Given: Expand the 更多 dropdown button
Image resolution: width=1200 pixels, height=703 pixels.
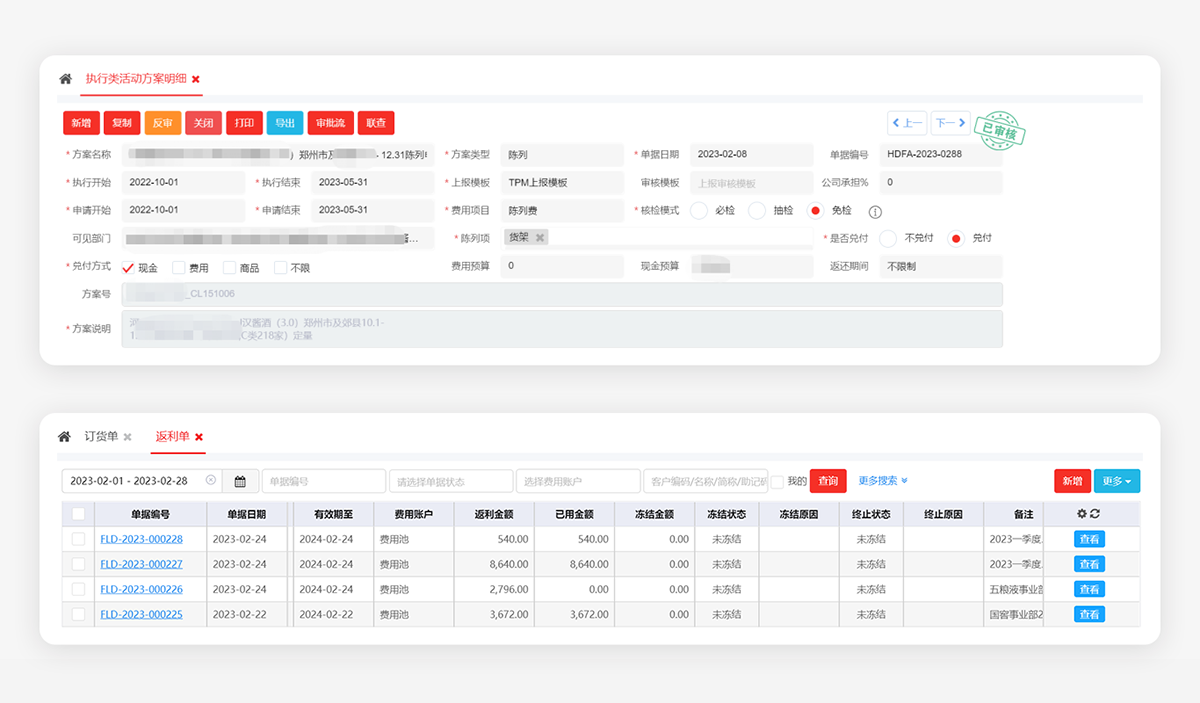Looking at the screenshot, I should click(1116, 481).
